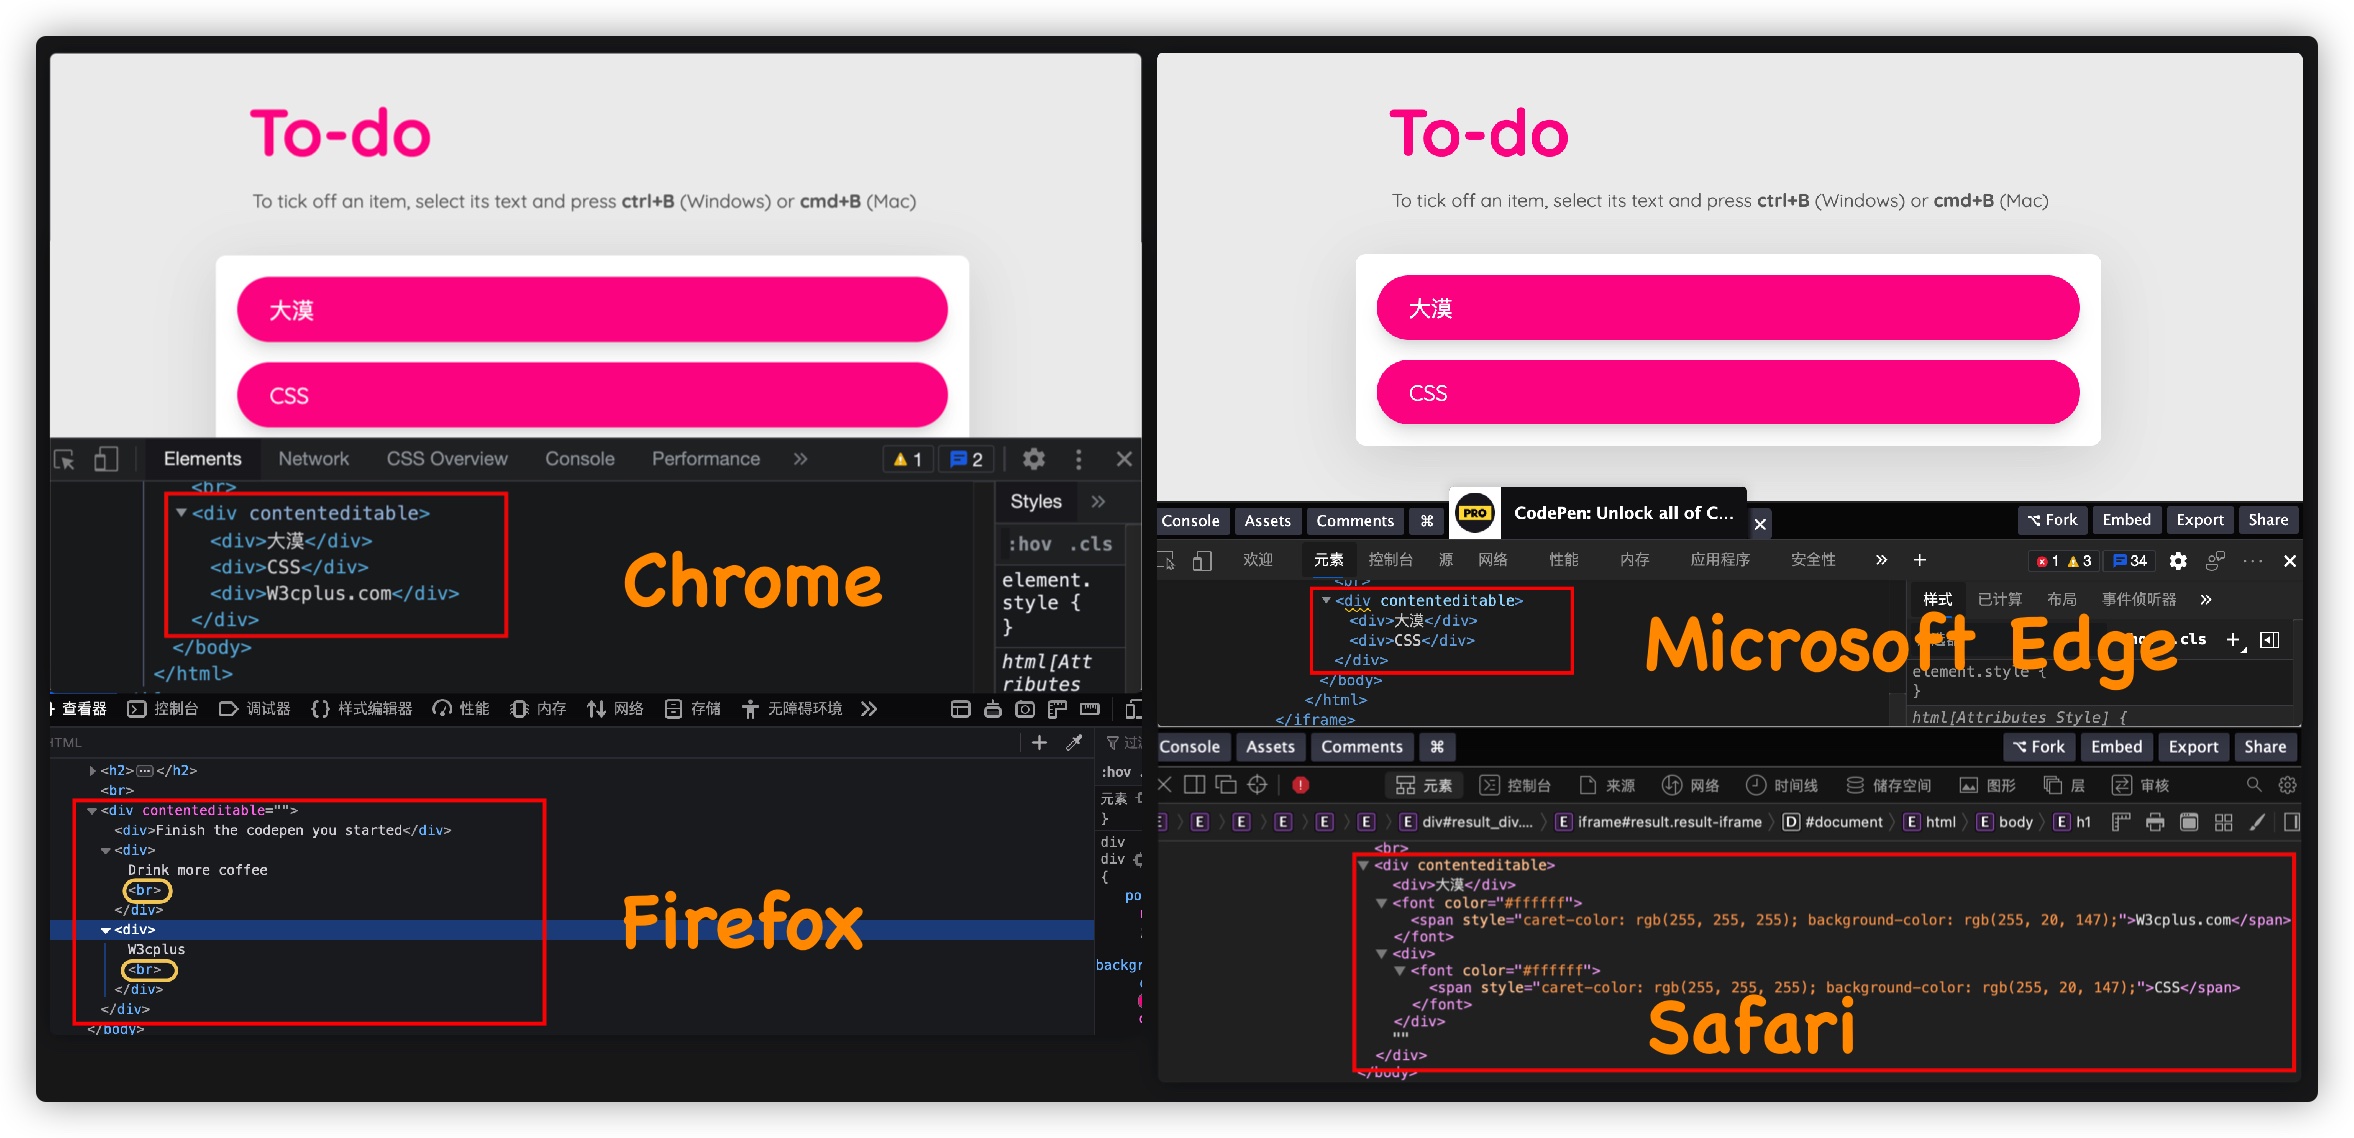Click Fork button above Edge DevTools
This screenshot has width=2354, height=1138.
point(2053,520)
